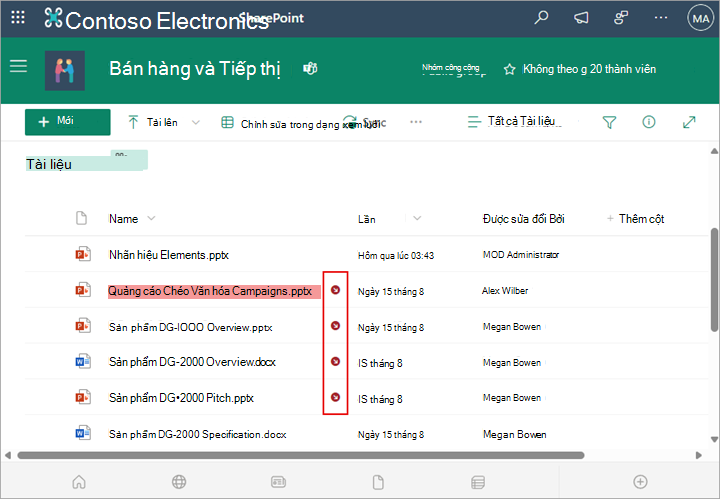Screen dimensions: 720x499
Task: Open the news bottom bar icon
Action: click(278, 482)
